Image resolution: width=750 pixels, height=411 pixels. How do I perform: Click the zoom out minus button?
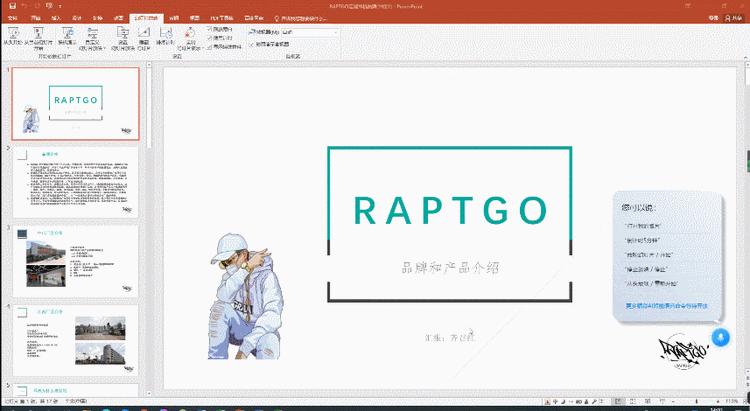point(673,401)
